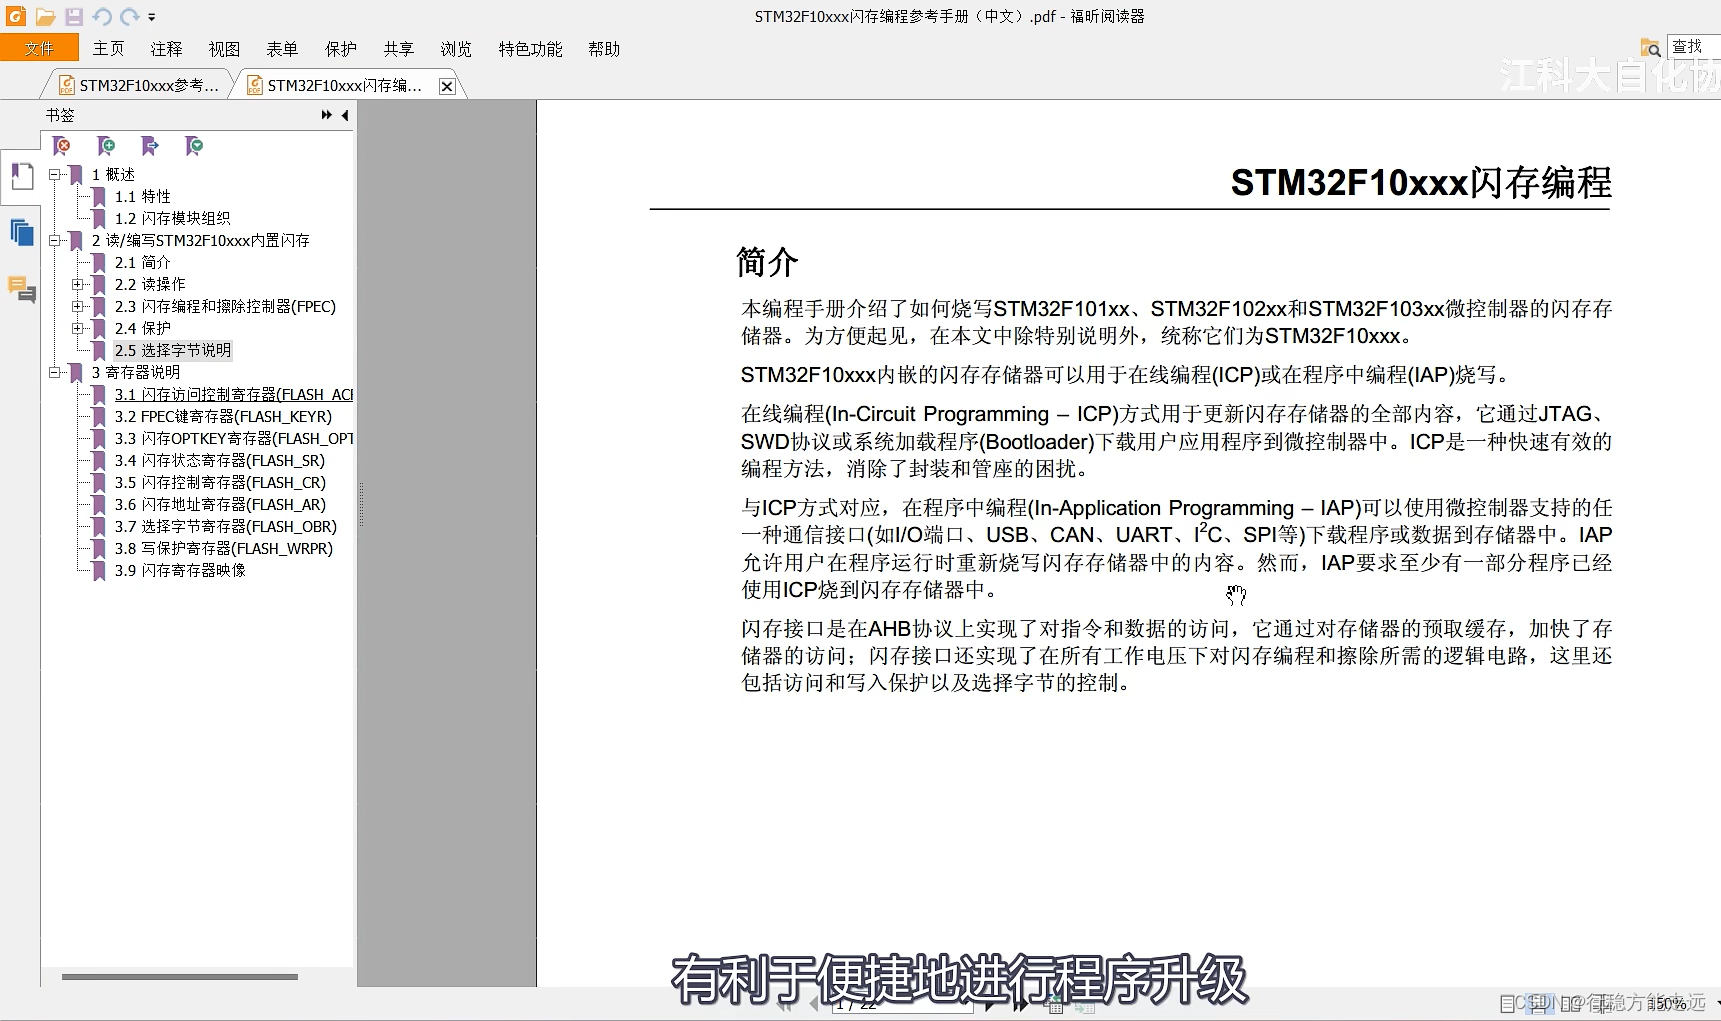This screenshot has width=1721, height=1021.
Task: Go to bookmark 2.4 保护
Action: pyautogui.click(x=142, y=328)
